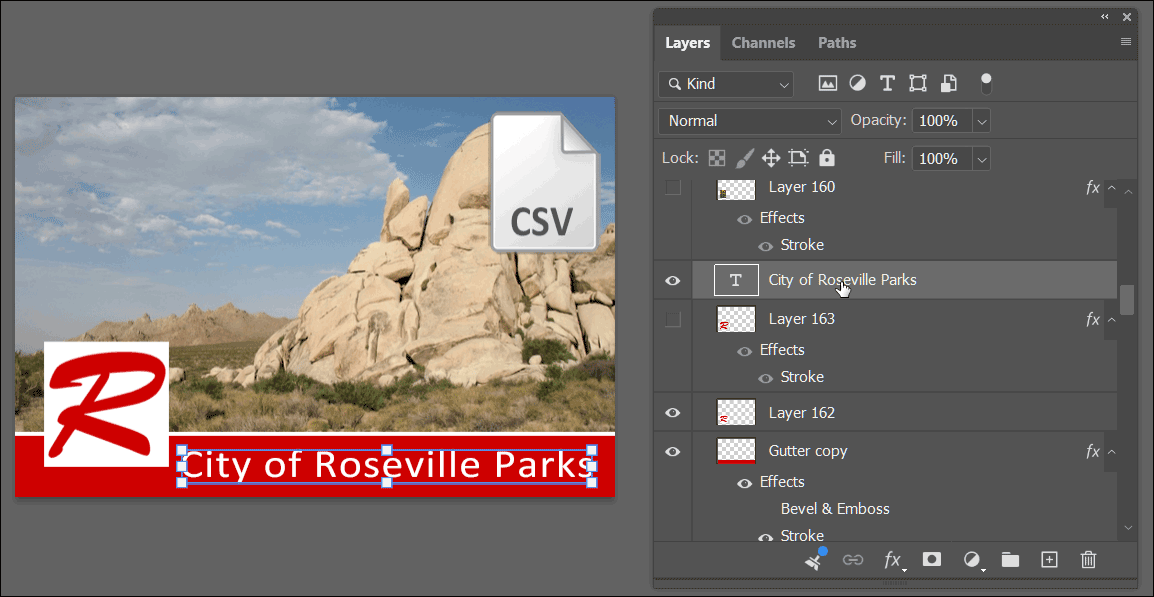Click Bevel & Emboss effect entry
This screenshot has height=597, width=1154.
click(x=835, y=509)
